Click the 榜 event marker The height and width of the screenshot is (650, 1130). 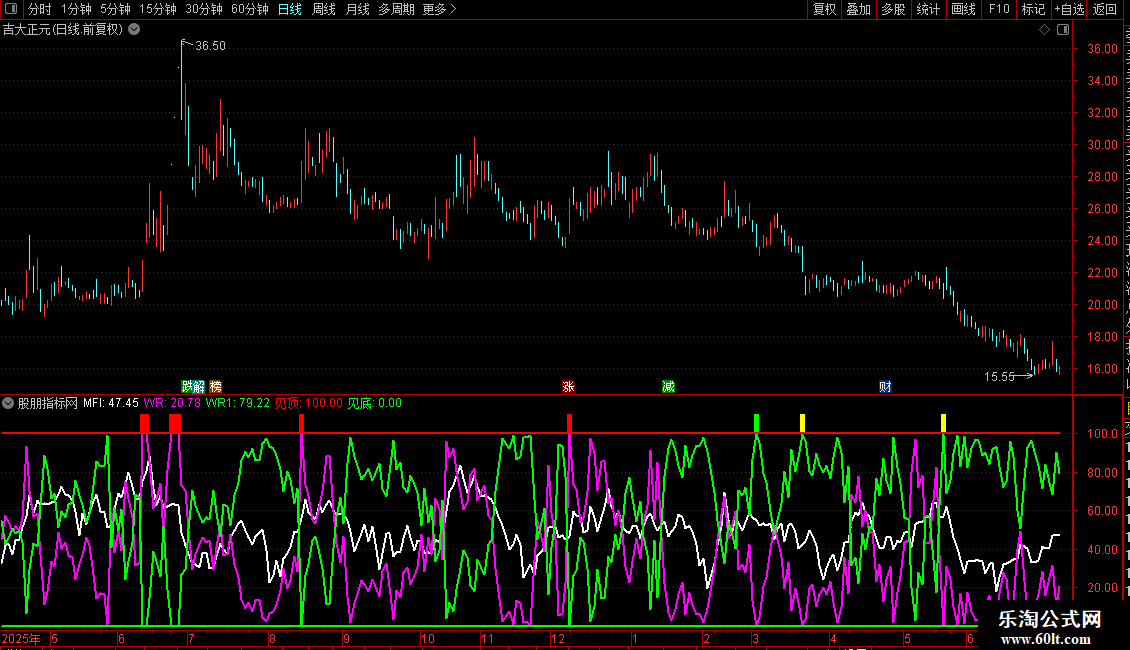(x=215, y=387)
